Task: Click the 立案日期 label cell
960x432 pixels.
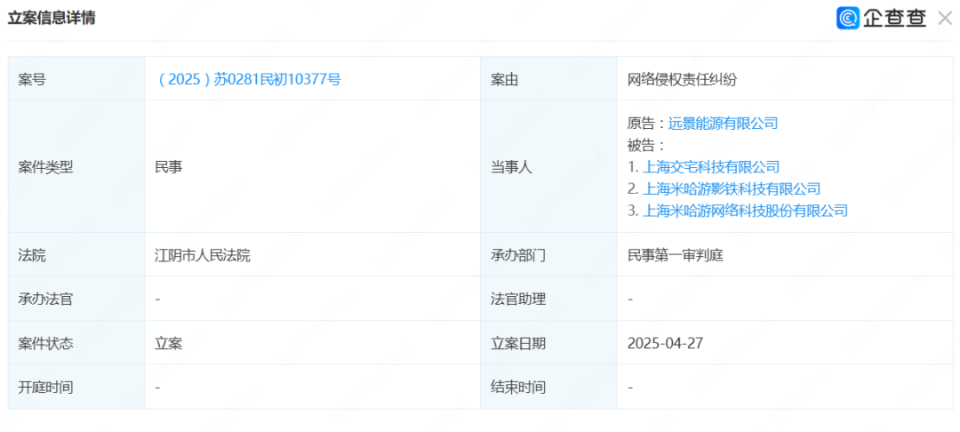Action: click(x=549, y=343)
